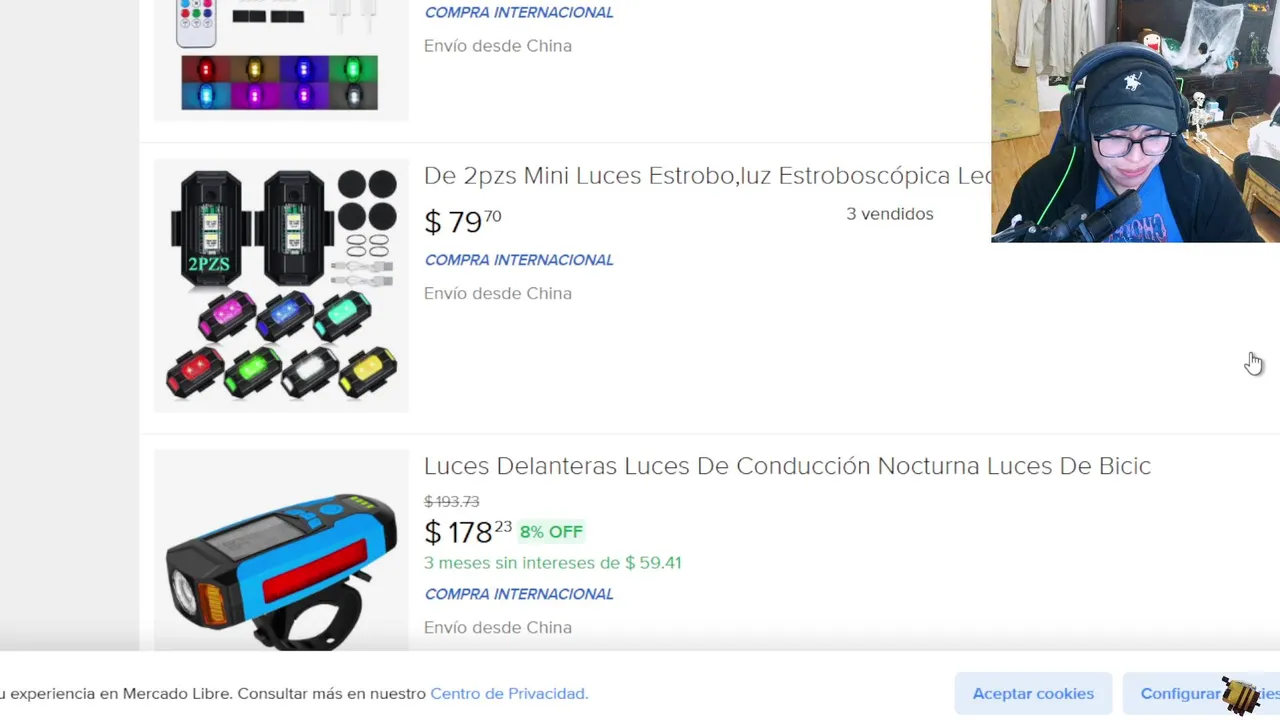The image size is (1280, 720).
Task: Click the streamer webcam overlay
Action: [x=1135, y=121]
